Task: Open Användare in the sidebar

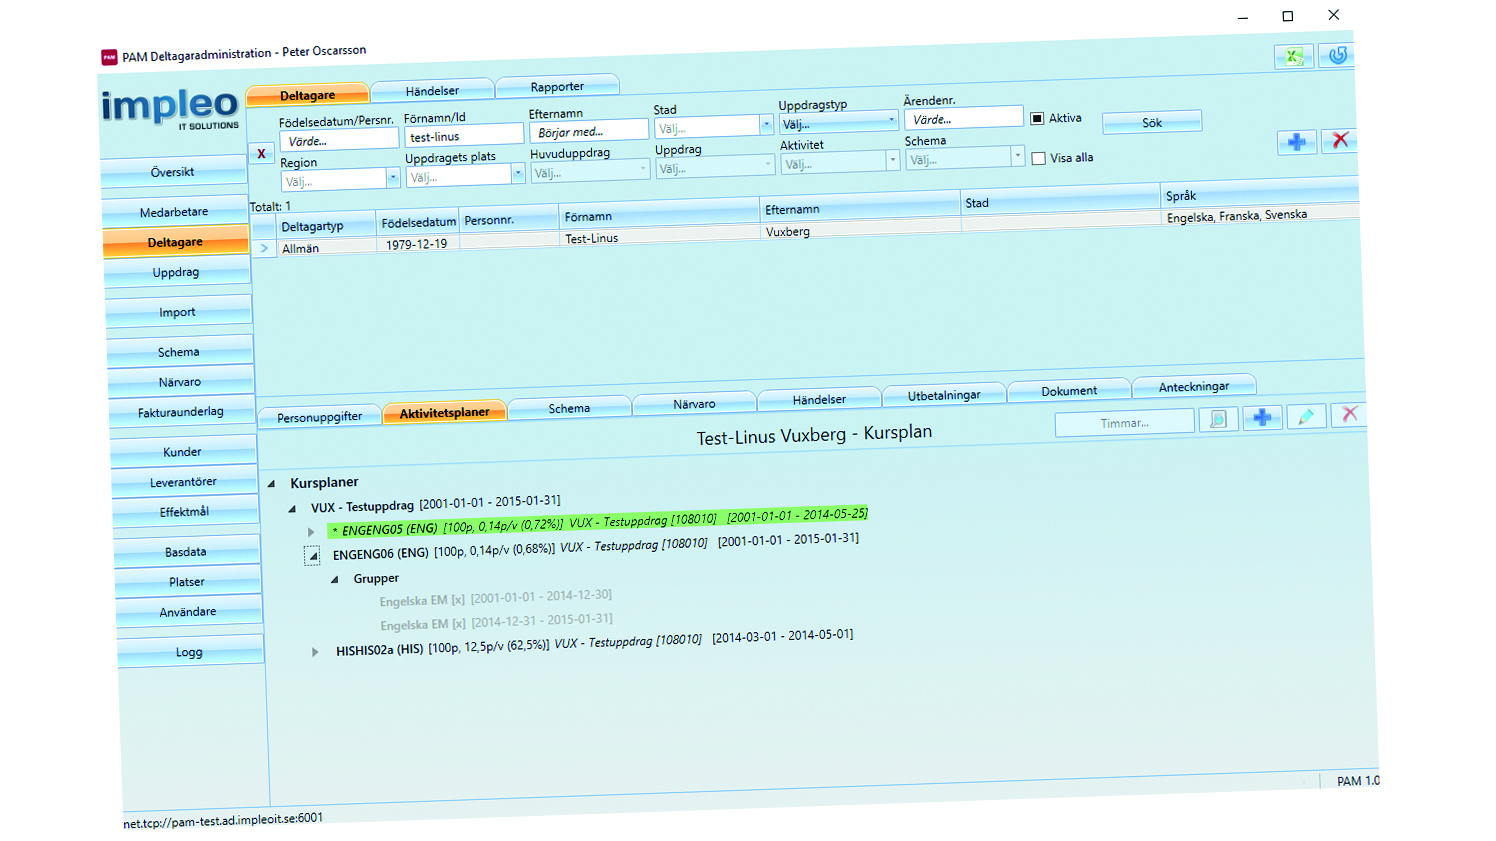Action: pyautogui.click(x=188, y=612)
